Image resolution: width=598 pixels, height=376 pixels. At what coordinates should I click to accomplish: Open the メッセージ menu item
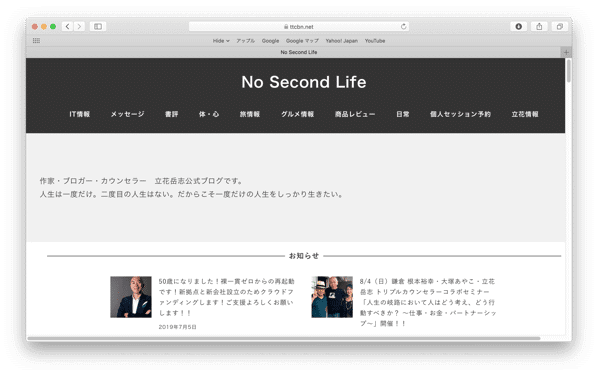click(128, 114)
